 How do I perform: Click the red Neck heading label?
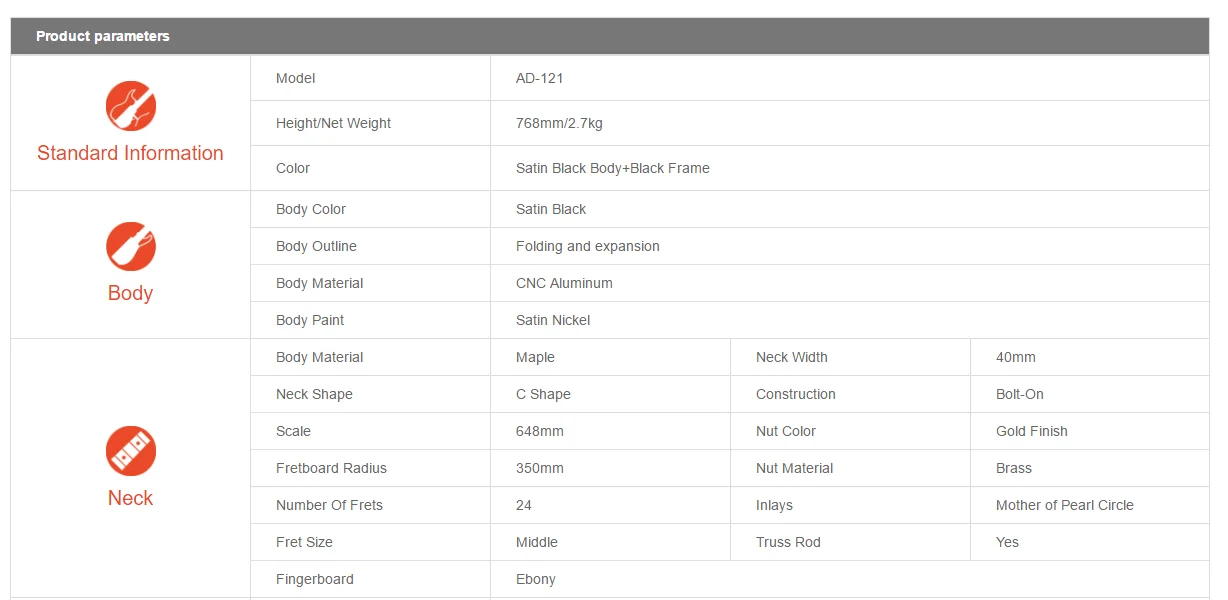pos(130,498)
